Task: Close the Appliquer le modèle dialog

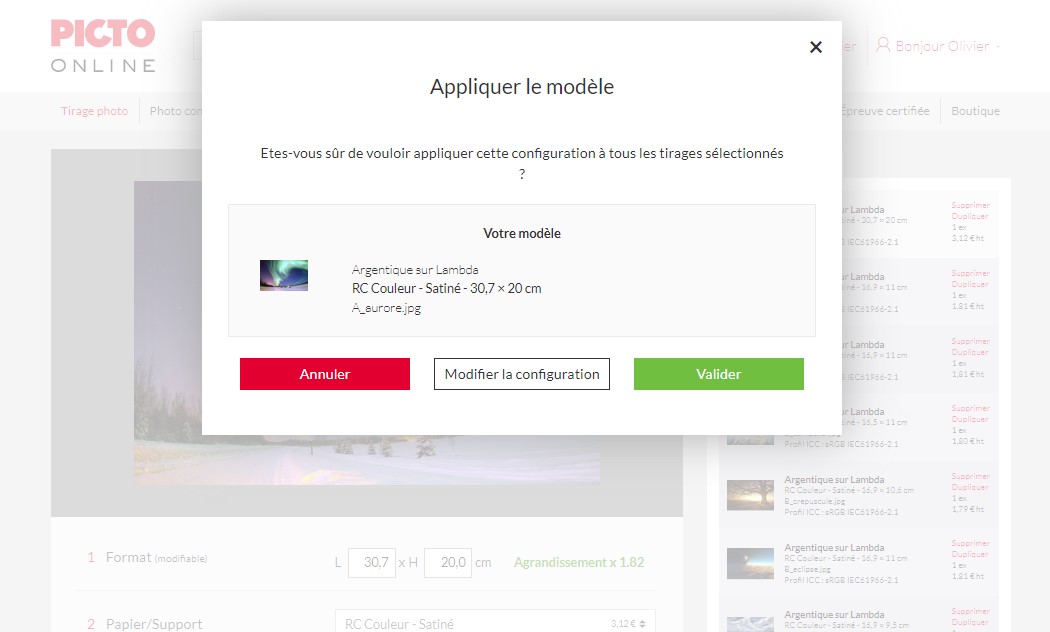Action: click(815, 46)
